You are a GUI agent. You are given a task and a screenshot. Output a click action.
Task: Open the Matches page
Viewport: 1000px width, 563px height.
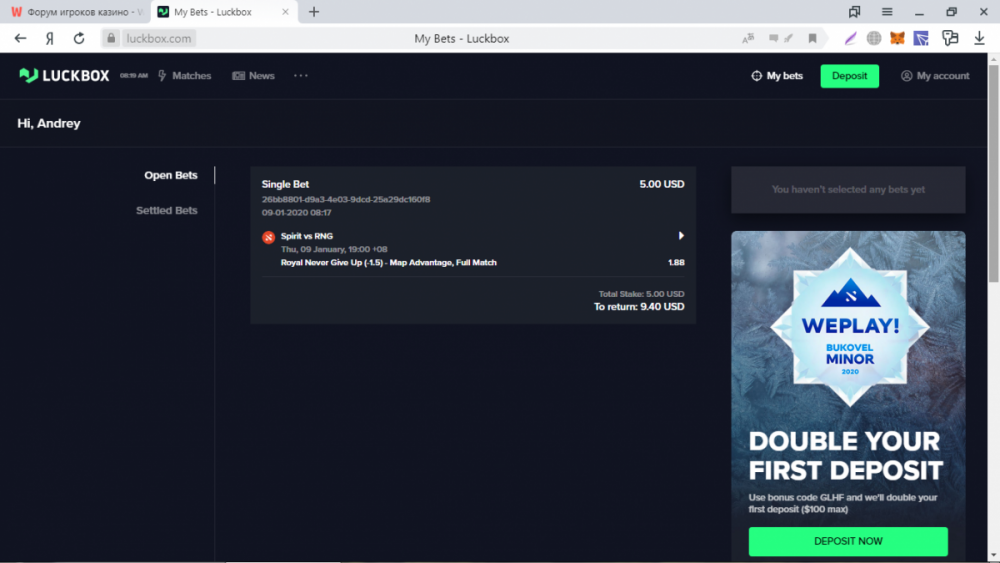point(184,75)
